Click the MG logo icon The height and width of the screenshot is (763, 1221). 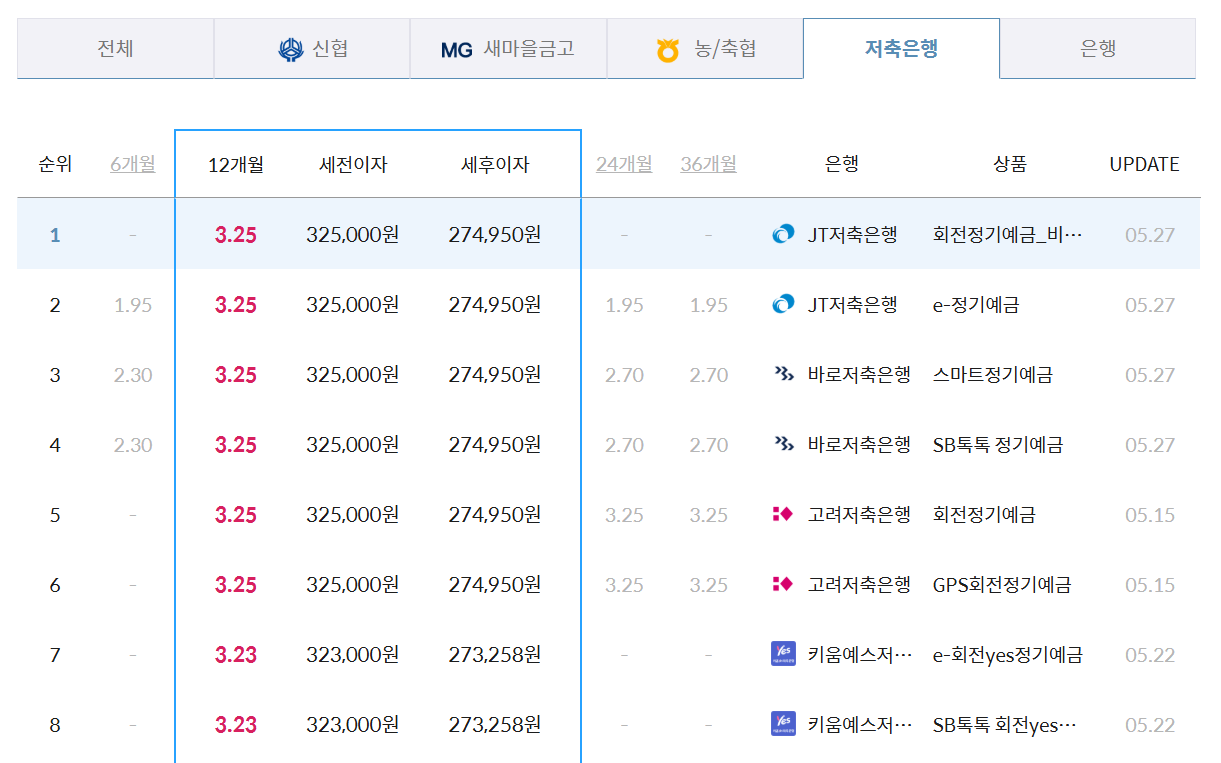click(x=457, y=49)
